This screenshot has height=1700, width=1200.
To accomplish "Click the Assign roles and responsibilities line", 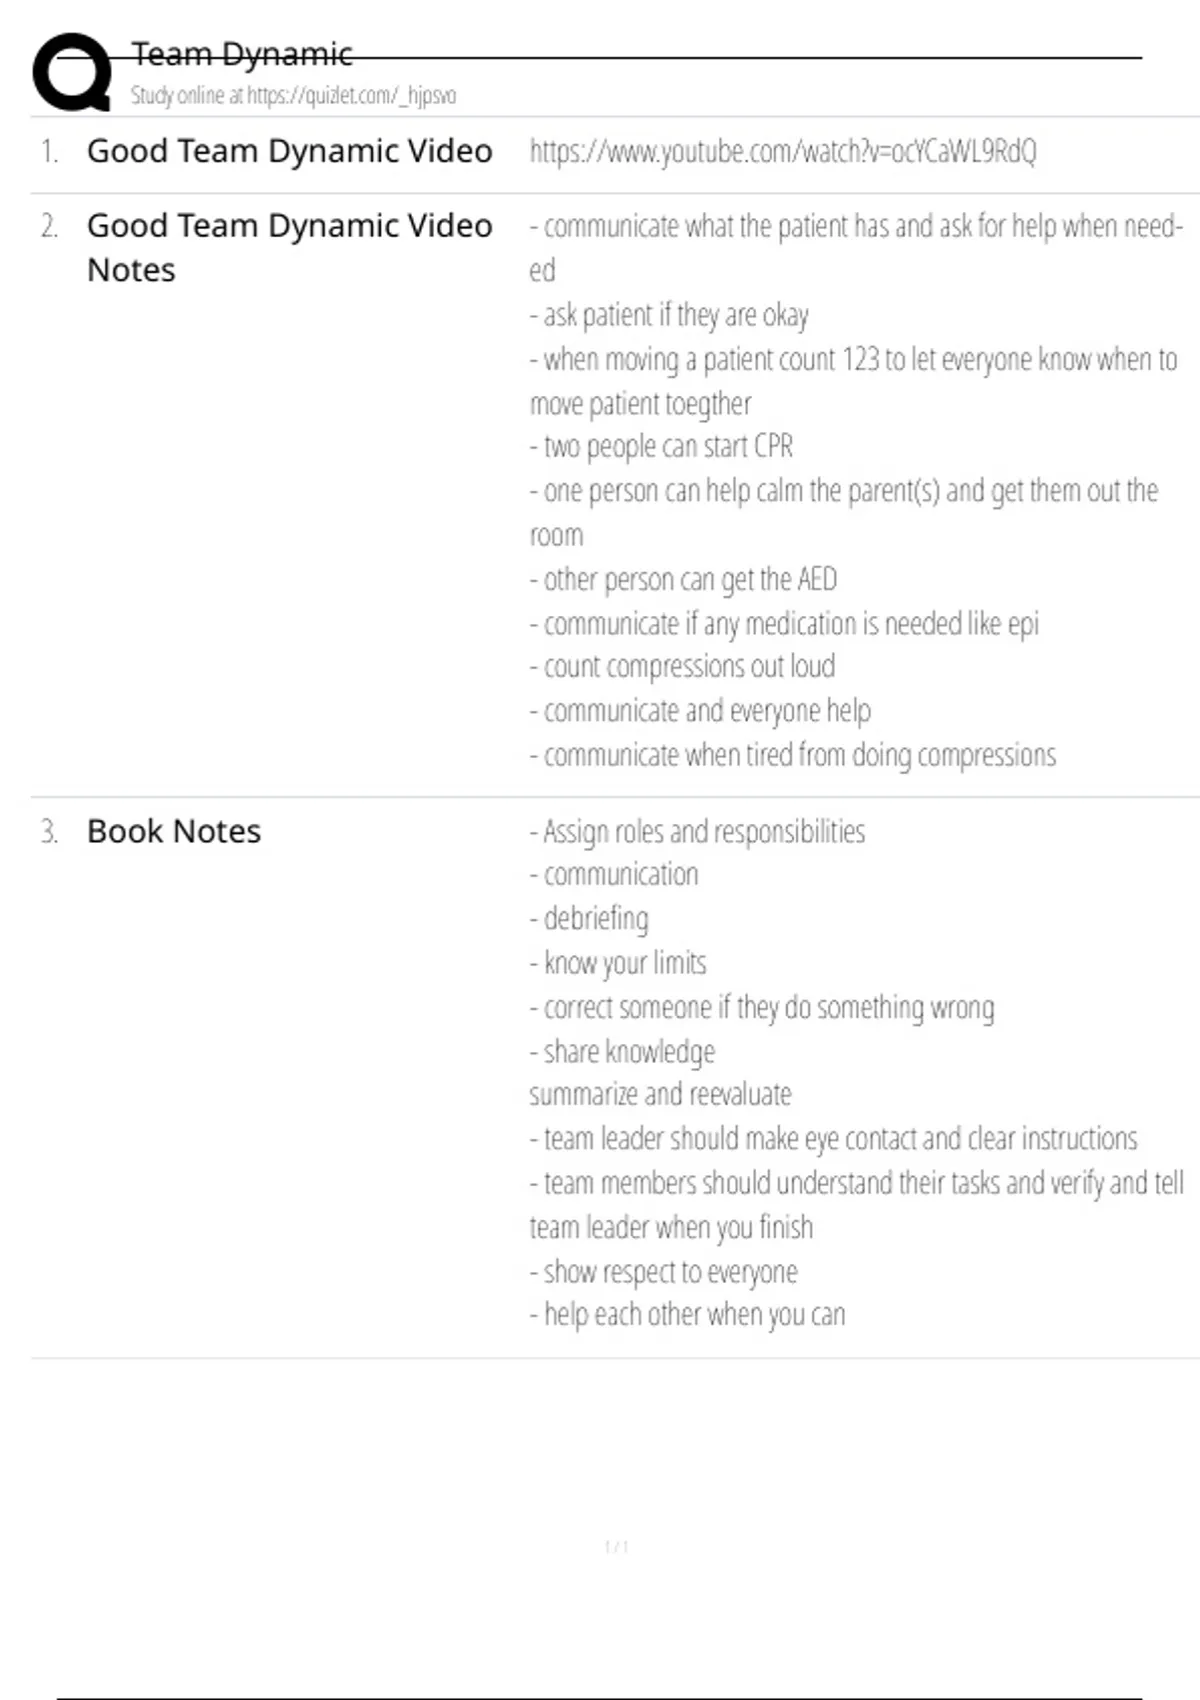I will point(698,832).
